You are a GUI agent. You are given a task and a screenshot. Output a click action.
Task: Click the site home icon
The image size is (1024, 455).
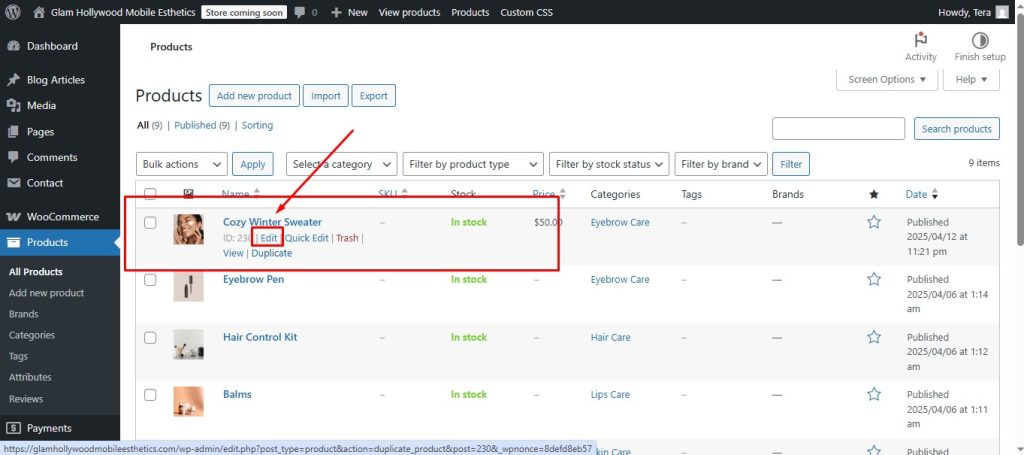coord(39,12)
